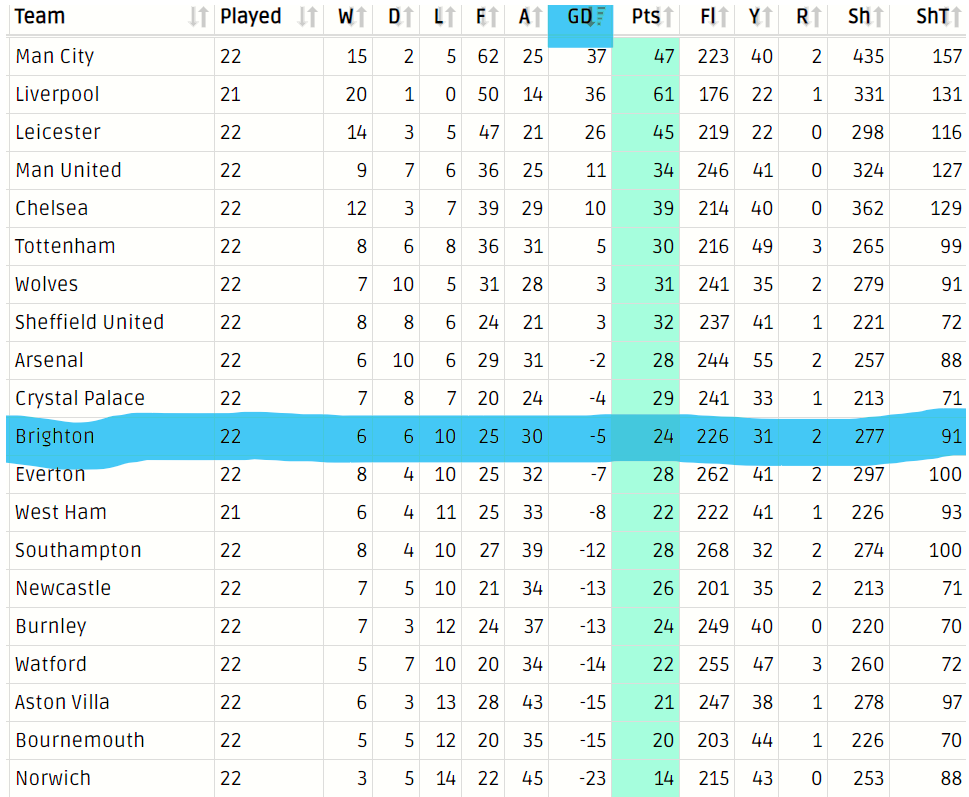Toggle the GD column sort order
This screenshot has height=797, width=969.
(x=597, y=17)
